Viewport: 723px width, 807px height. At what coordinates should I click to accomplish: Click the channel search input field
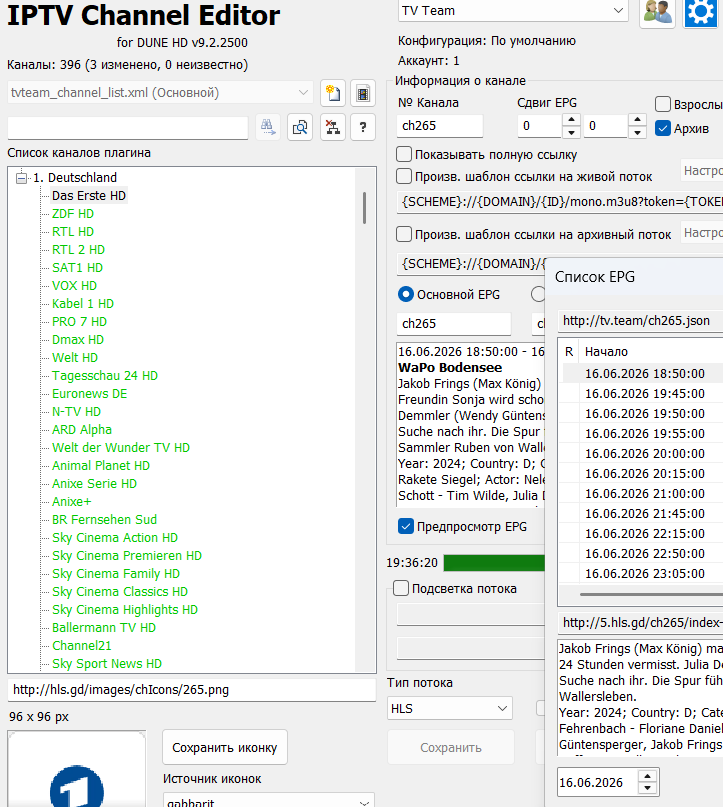(x=128, y=127)
